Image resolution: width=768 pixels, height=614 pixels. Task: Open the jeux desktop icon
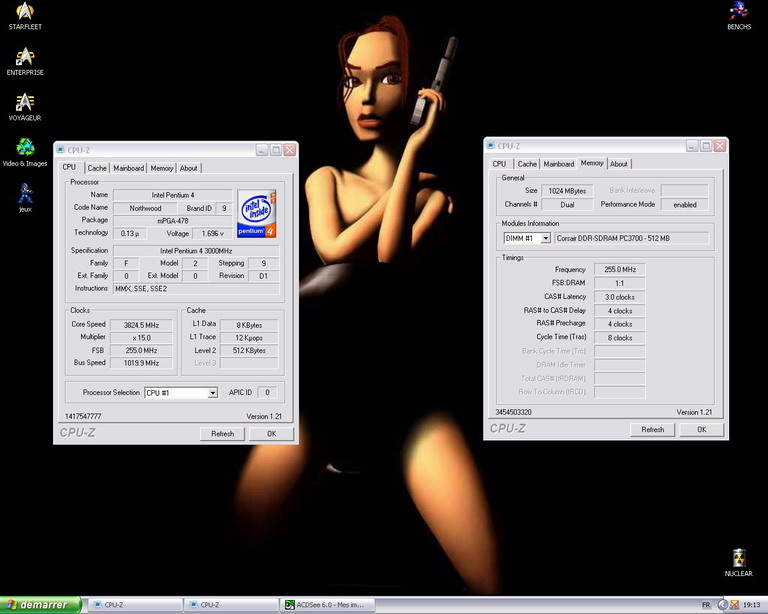25,198
